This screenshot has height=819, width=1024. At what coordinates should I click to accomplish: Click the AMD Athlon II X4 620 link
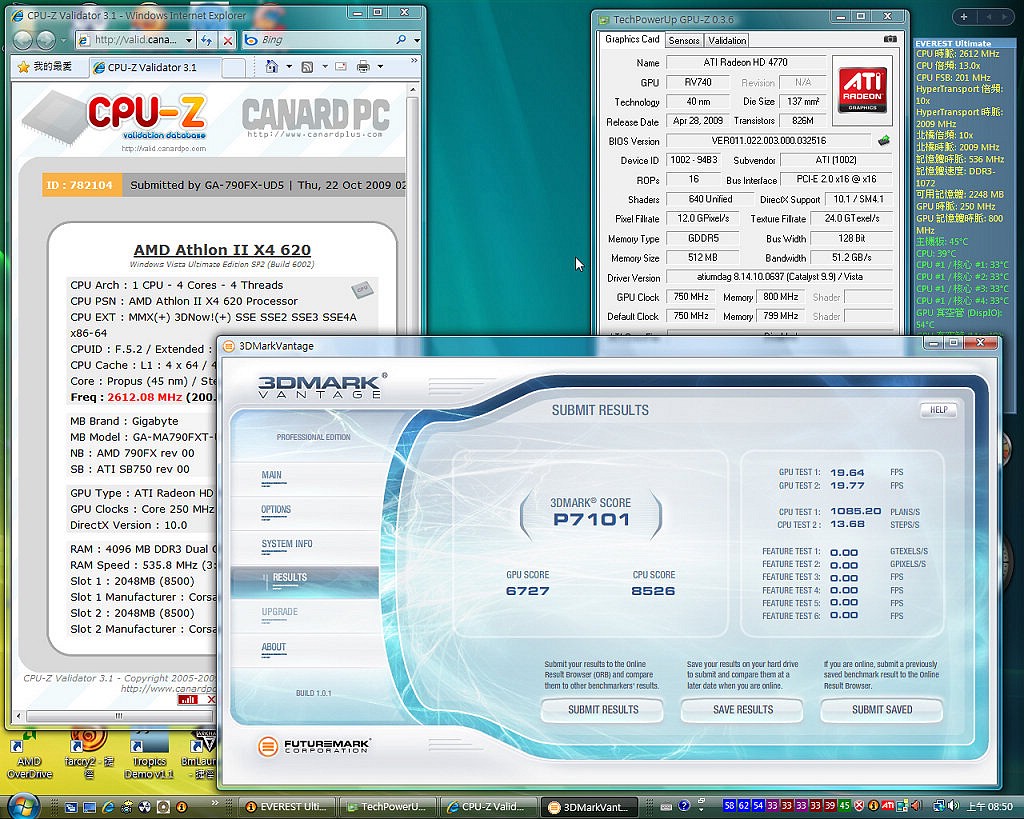pyautogui.click(x=222, y=249)
